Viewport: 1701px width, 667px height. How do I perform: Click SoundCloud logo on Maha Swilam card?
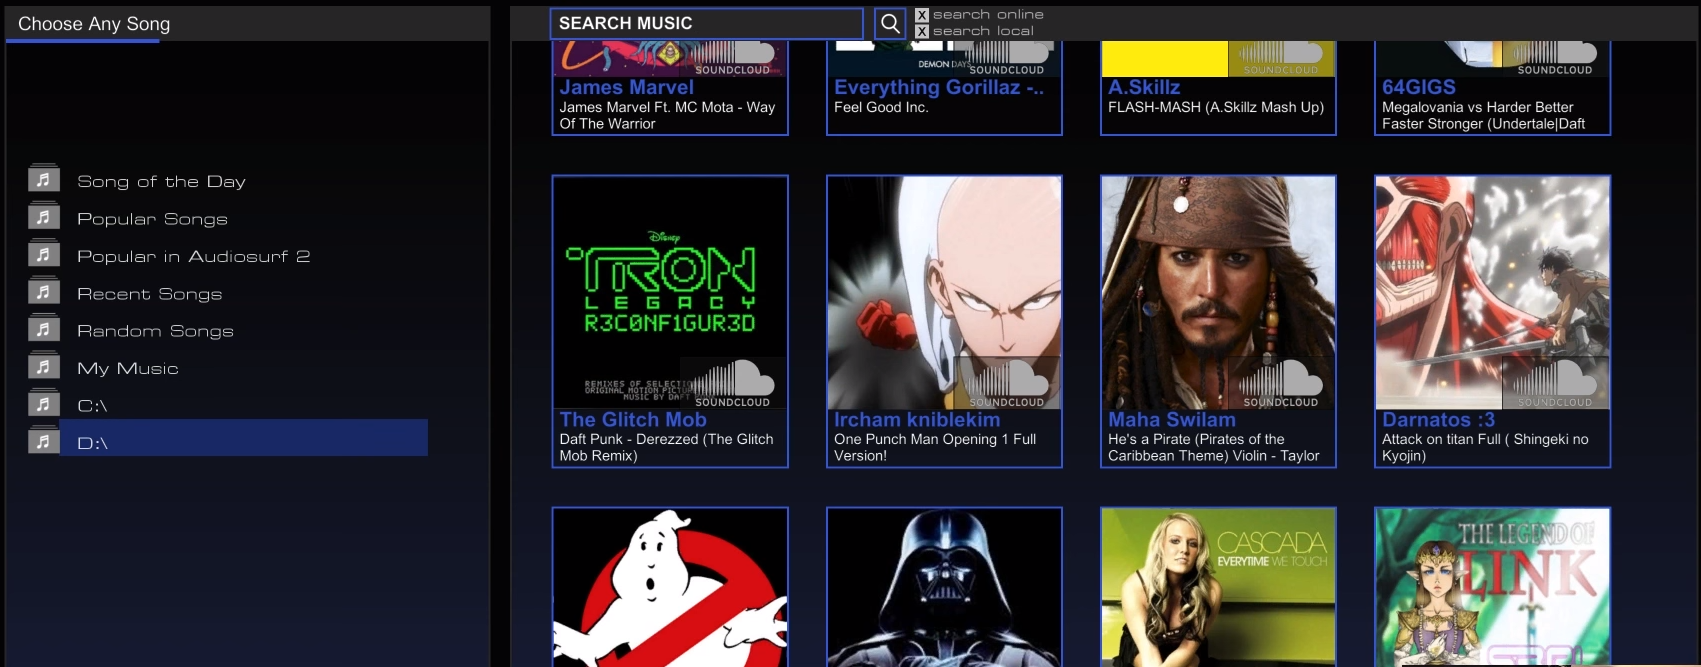1281,383
